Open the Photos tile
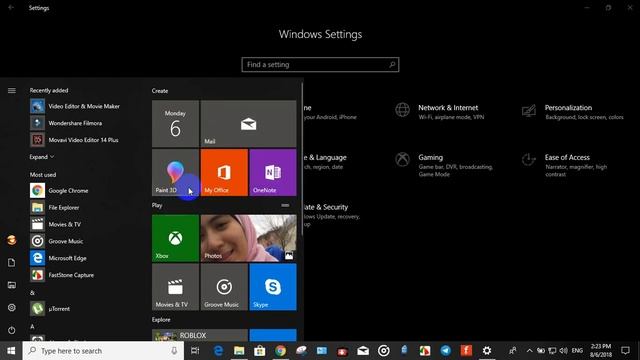The width and height of the screenshot is (640, 360). (249, 238)
